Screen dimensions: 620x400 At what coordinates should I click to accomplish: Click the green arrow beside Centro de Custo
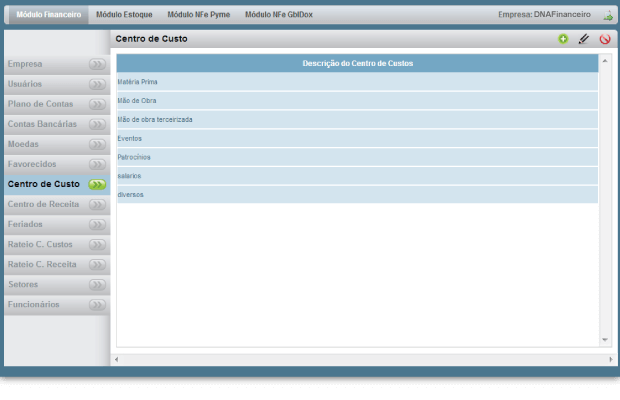click(x=97, y=184)
